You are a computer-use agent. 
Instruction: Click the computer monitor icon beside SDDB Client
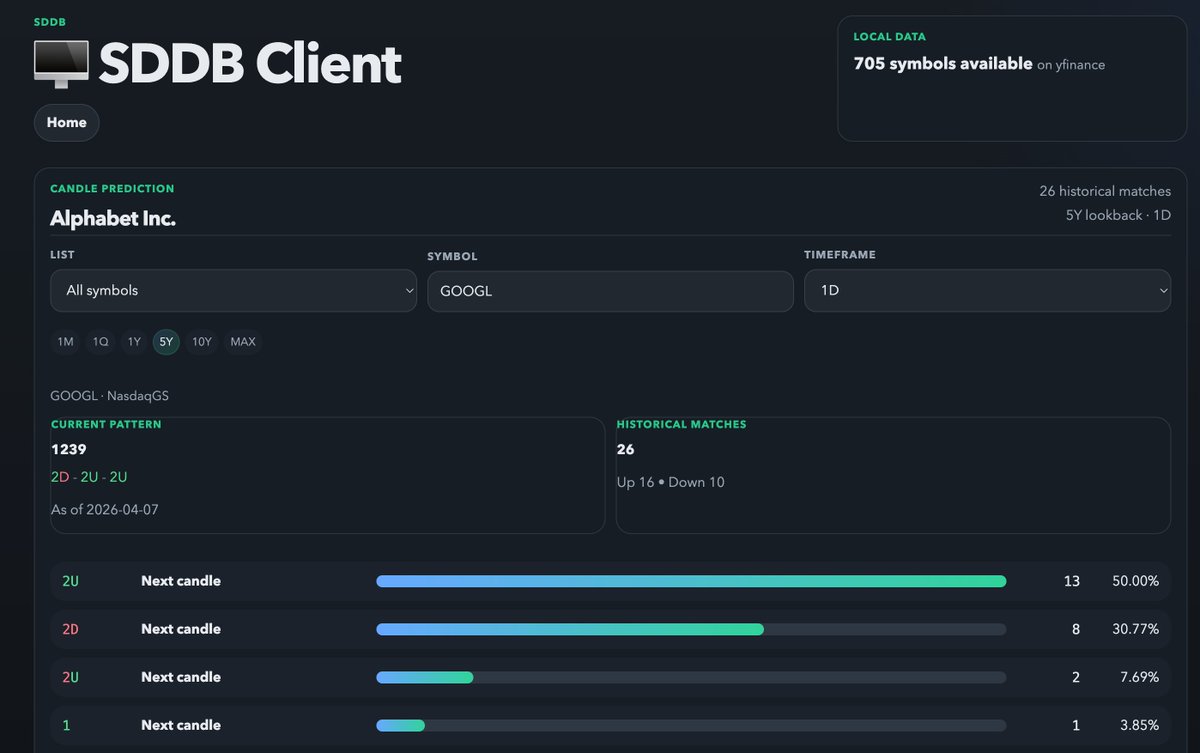click(61, 63)
